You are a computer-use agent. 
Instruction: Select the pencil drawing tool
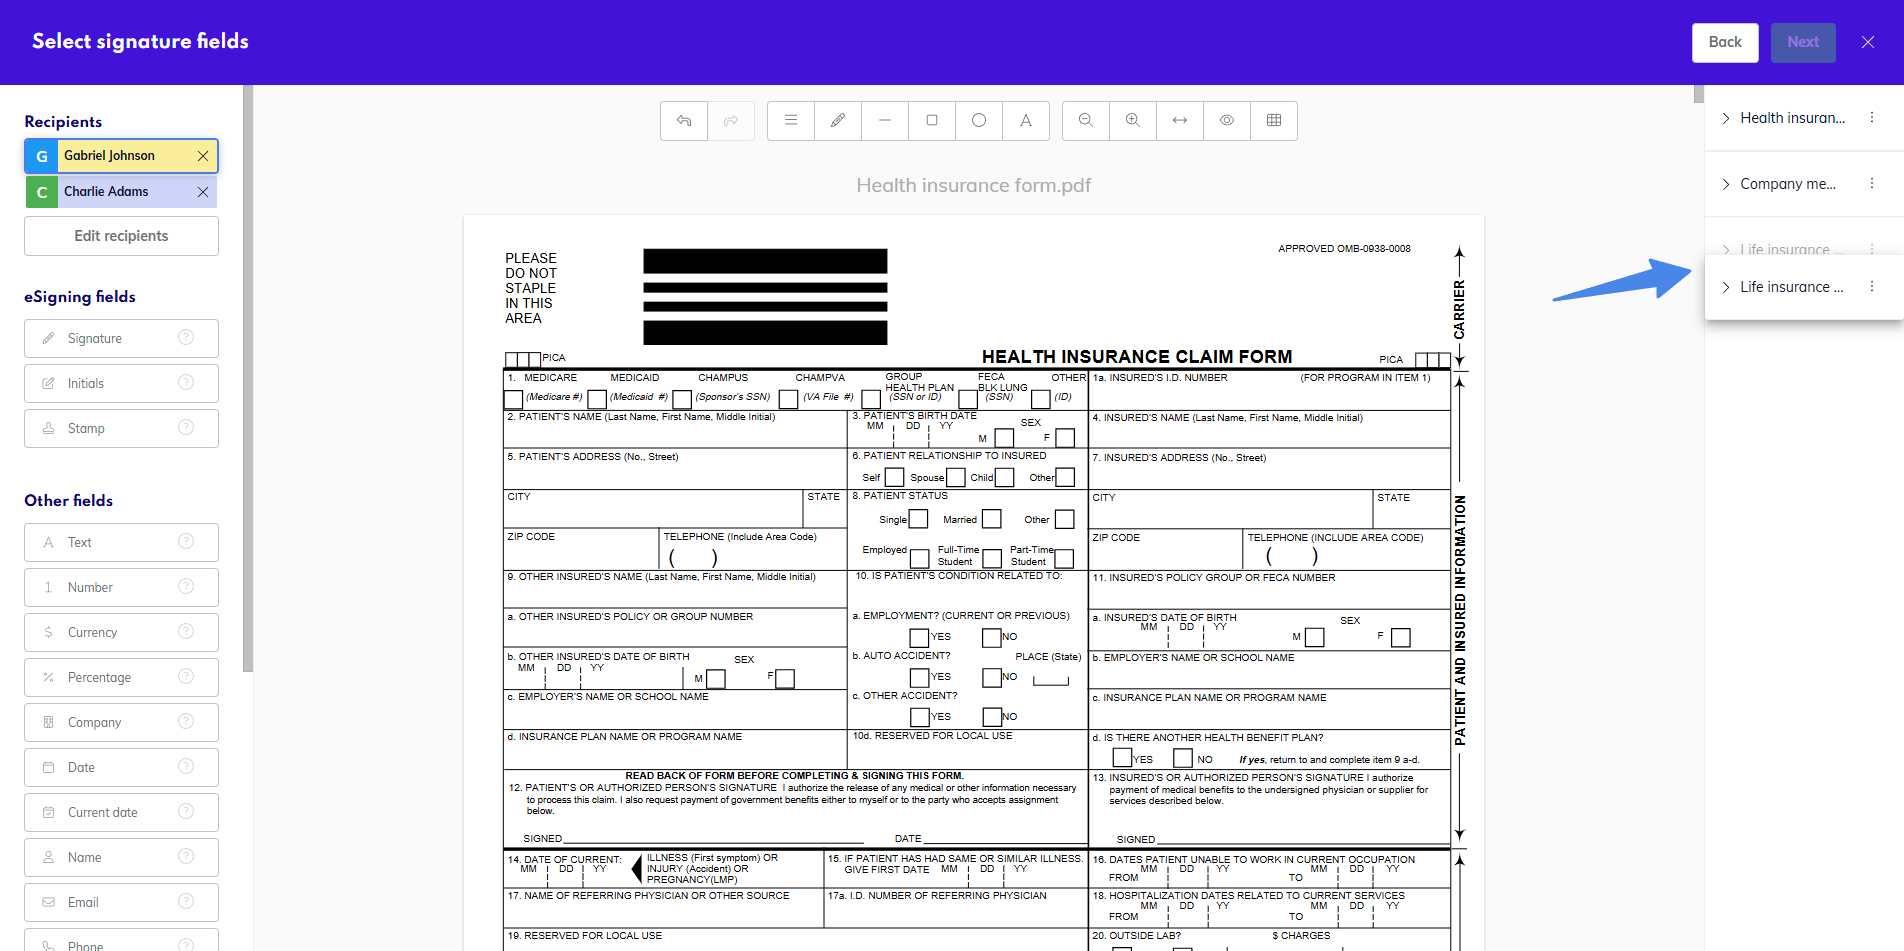click(x=838, y=120)
